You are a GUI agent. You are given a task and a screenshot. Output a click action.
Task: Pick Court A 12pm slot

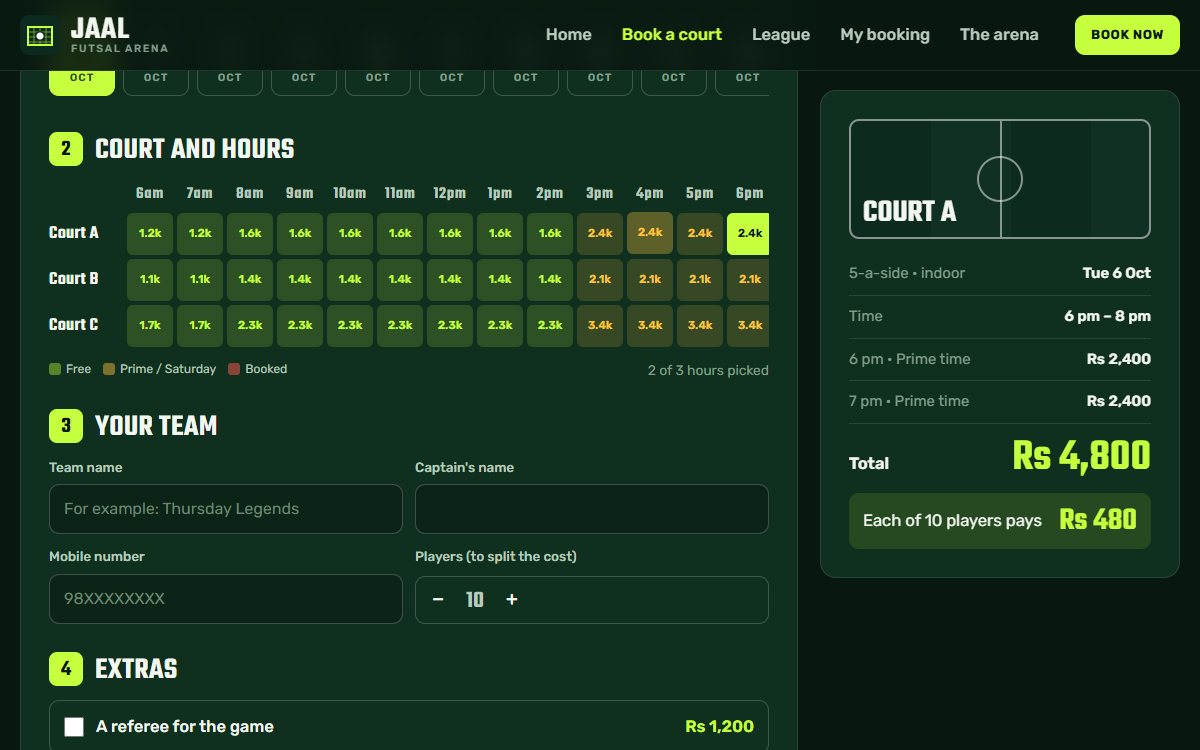click(450, 233)
